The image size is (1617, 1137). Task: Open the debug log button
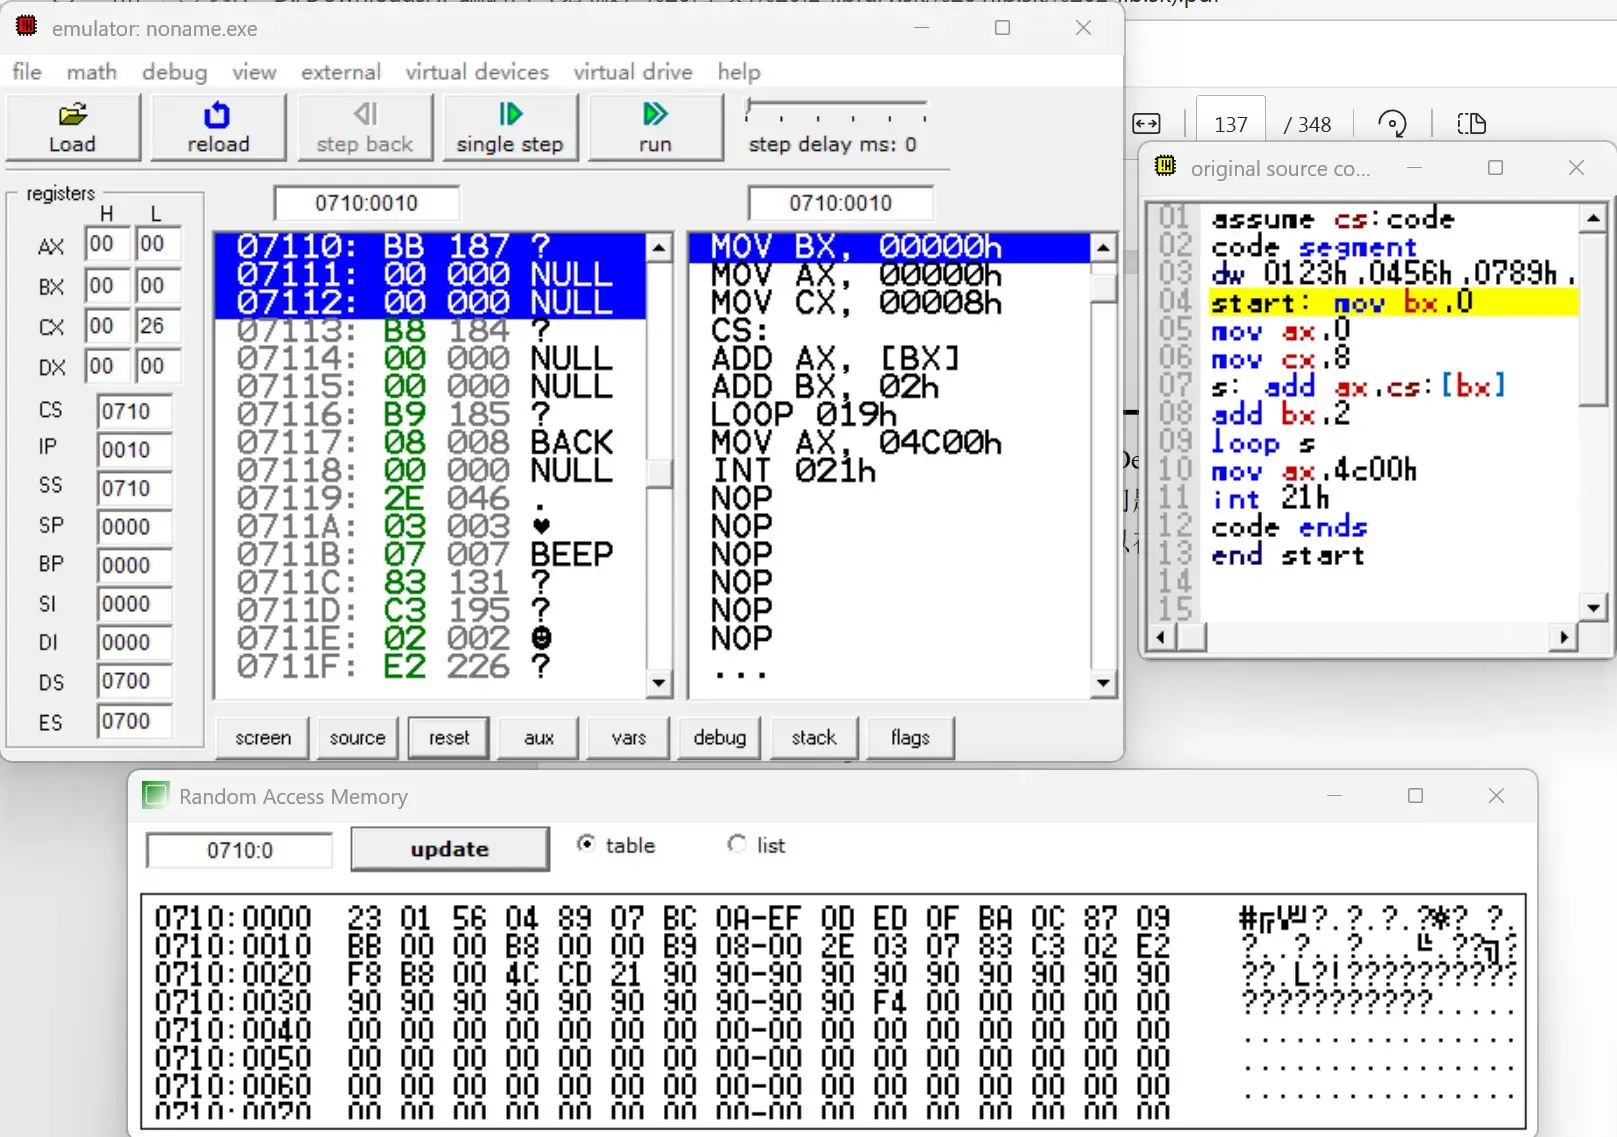click(720, 738)
